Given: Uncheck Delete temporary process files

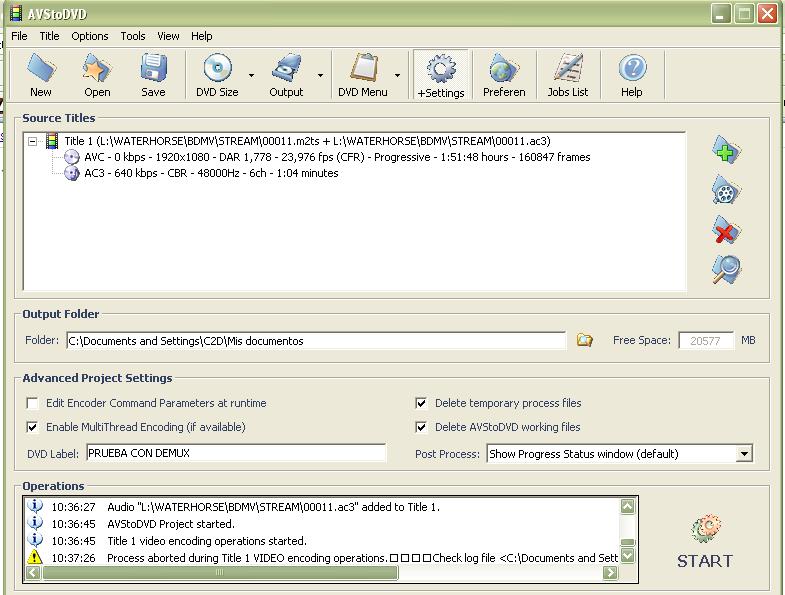Looking at the screenshot, I should tap(421, 403).
